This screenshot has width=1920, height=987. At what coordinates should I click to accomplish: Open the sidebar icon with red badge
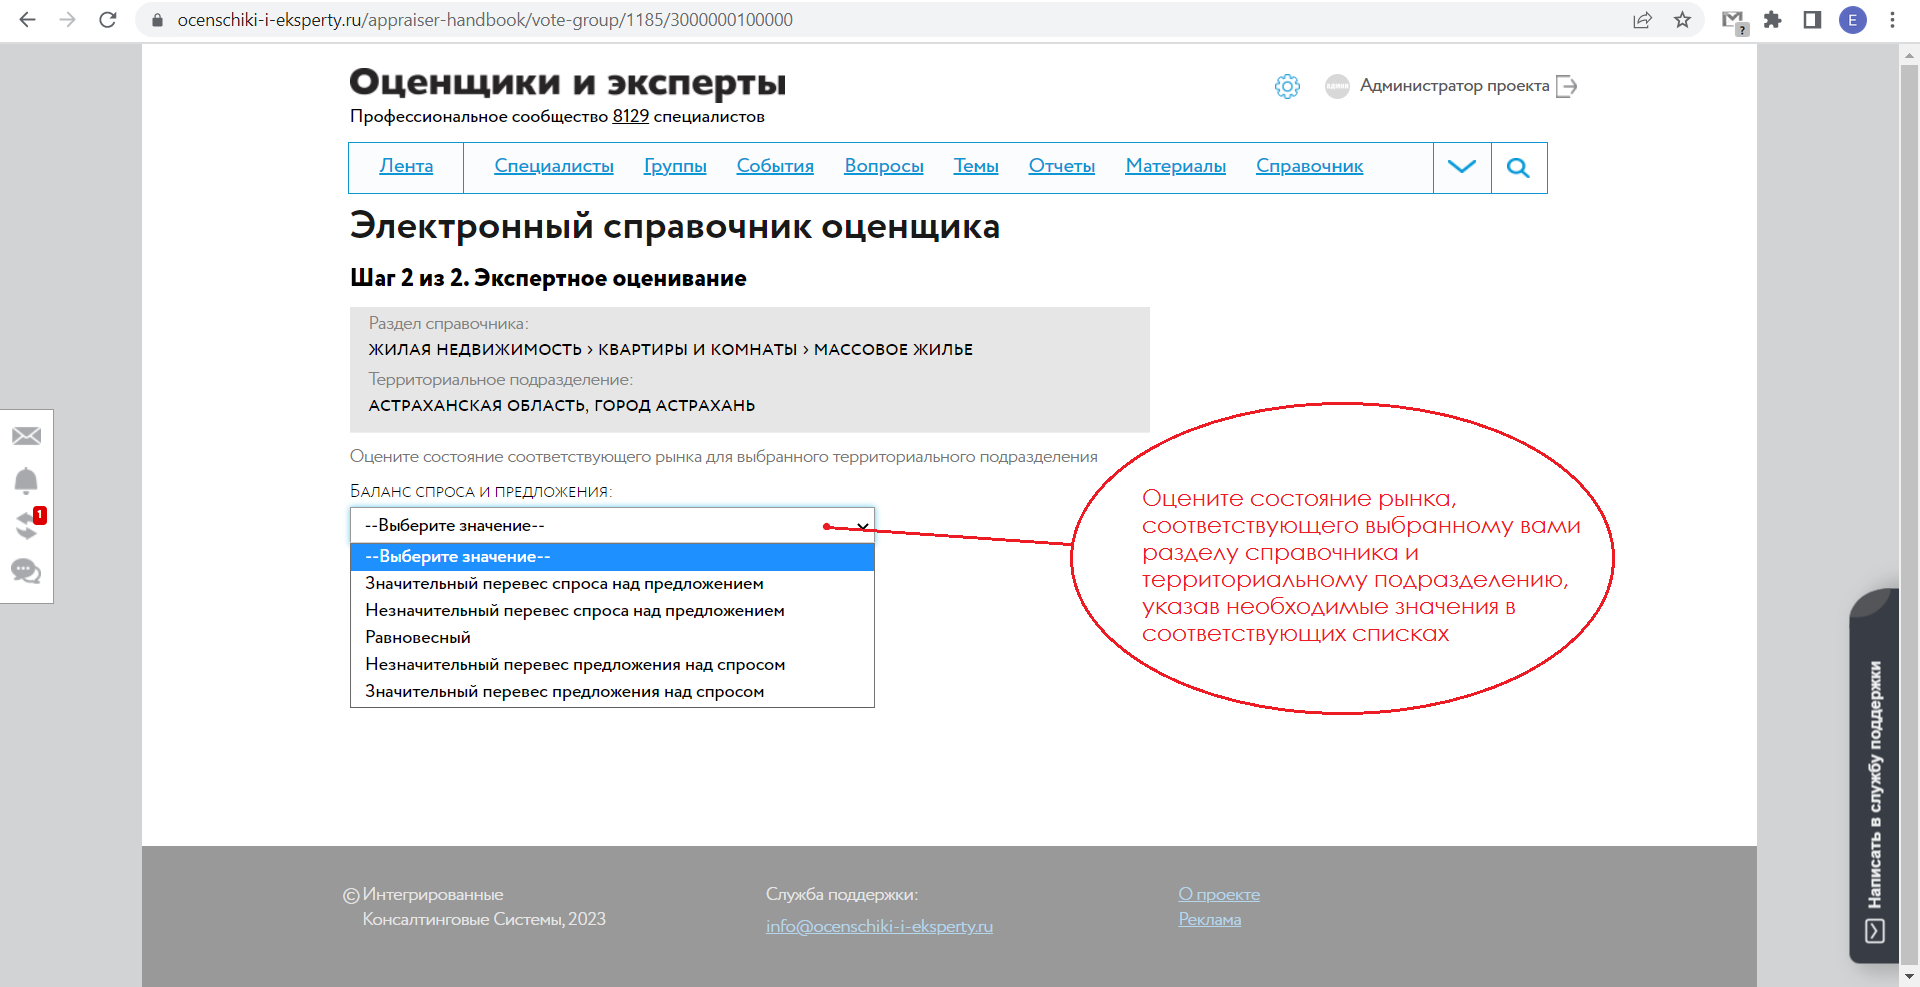(28, 524)
